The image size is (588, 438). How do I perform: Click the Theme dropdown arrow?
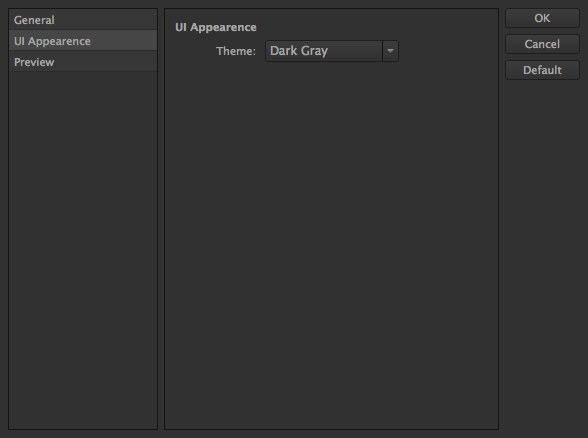[390, 51]
